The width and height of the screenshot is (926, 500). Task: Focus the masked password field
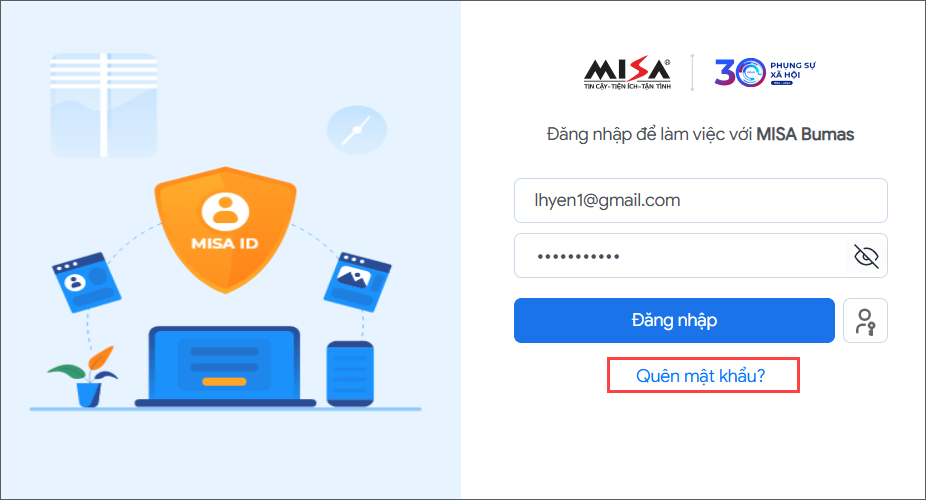(x=680, y=256)
